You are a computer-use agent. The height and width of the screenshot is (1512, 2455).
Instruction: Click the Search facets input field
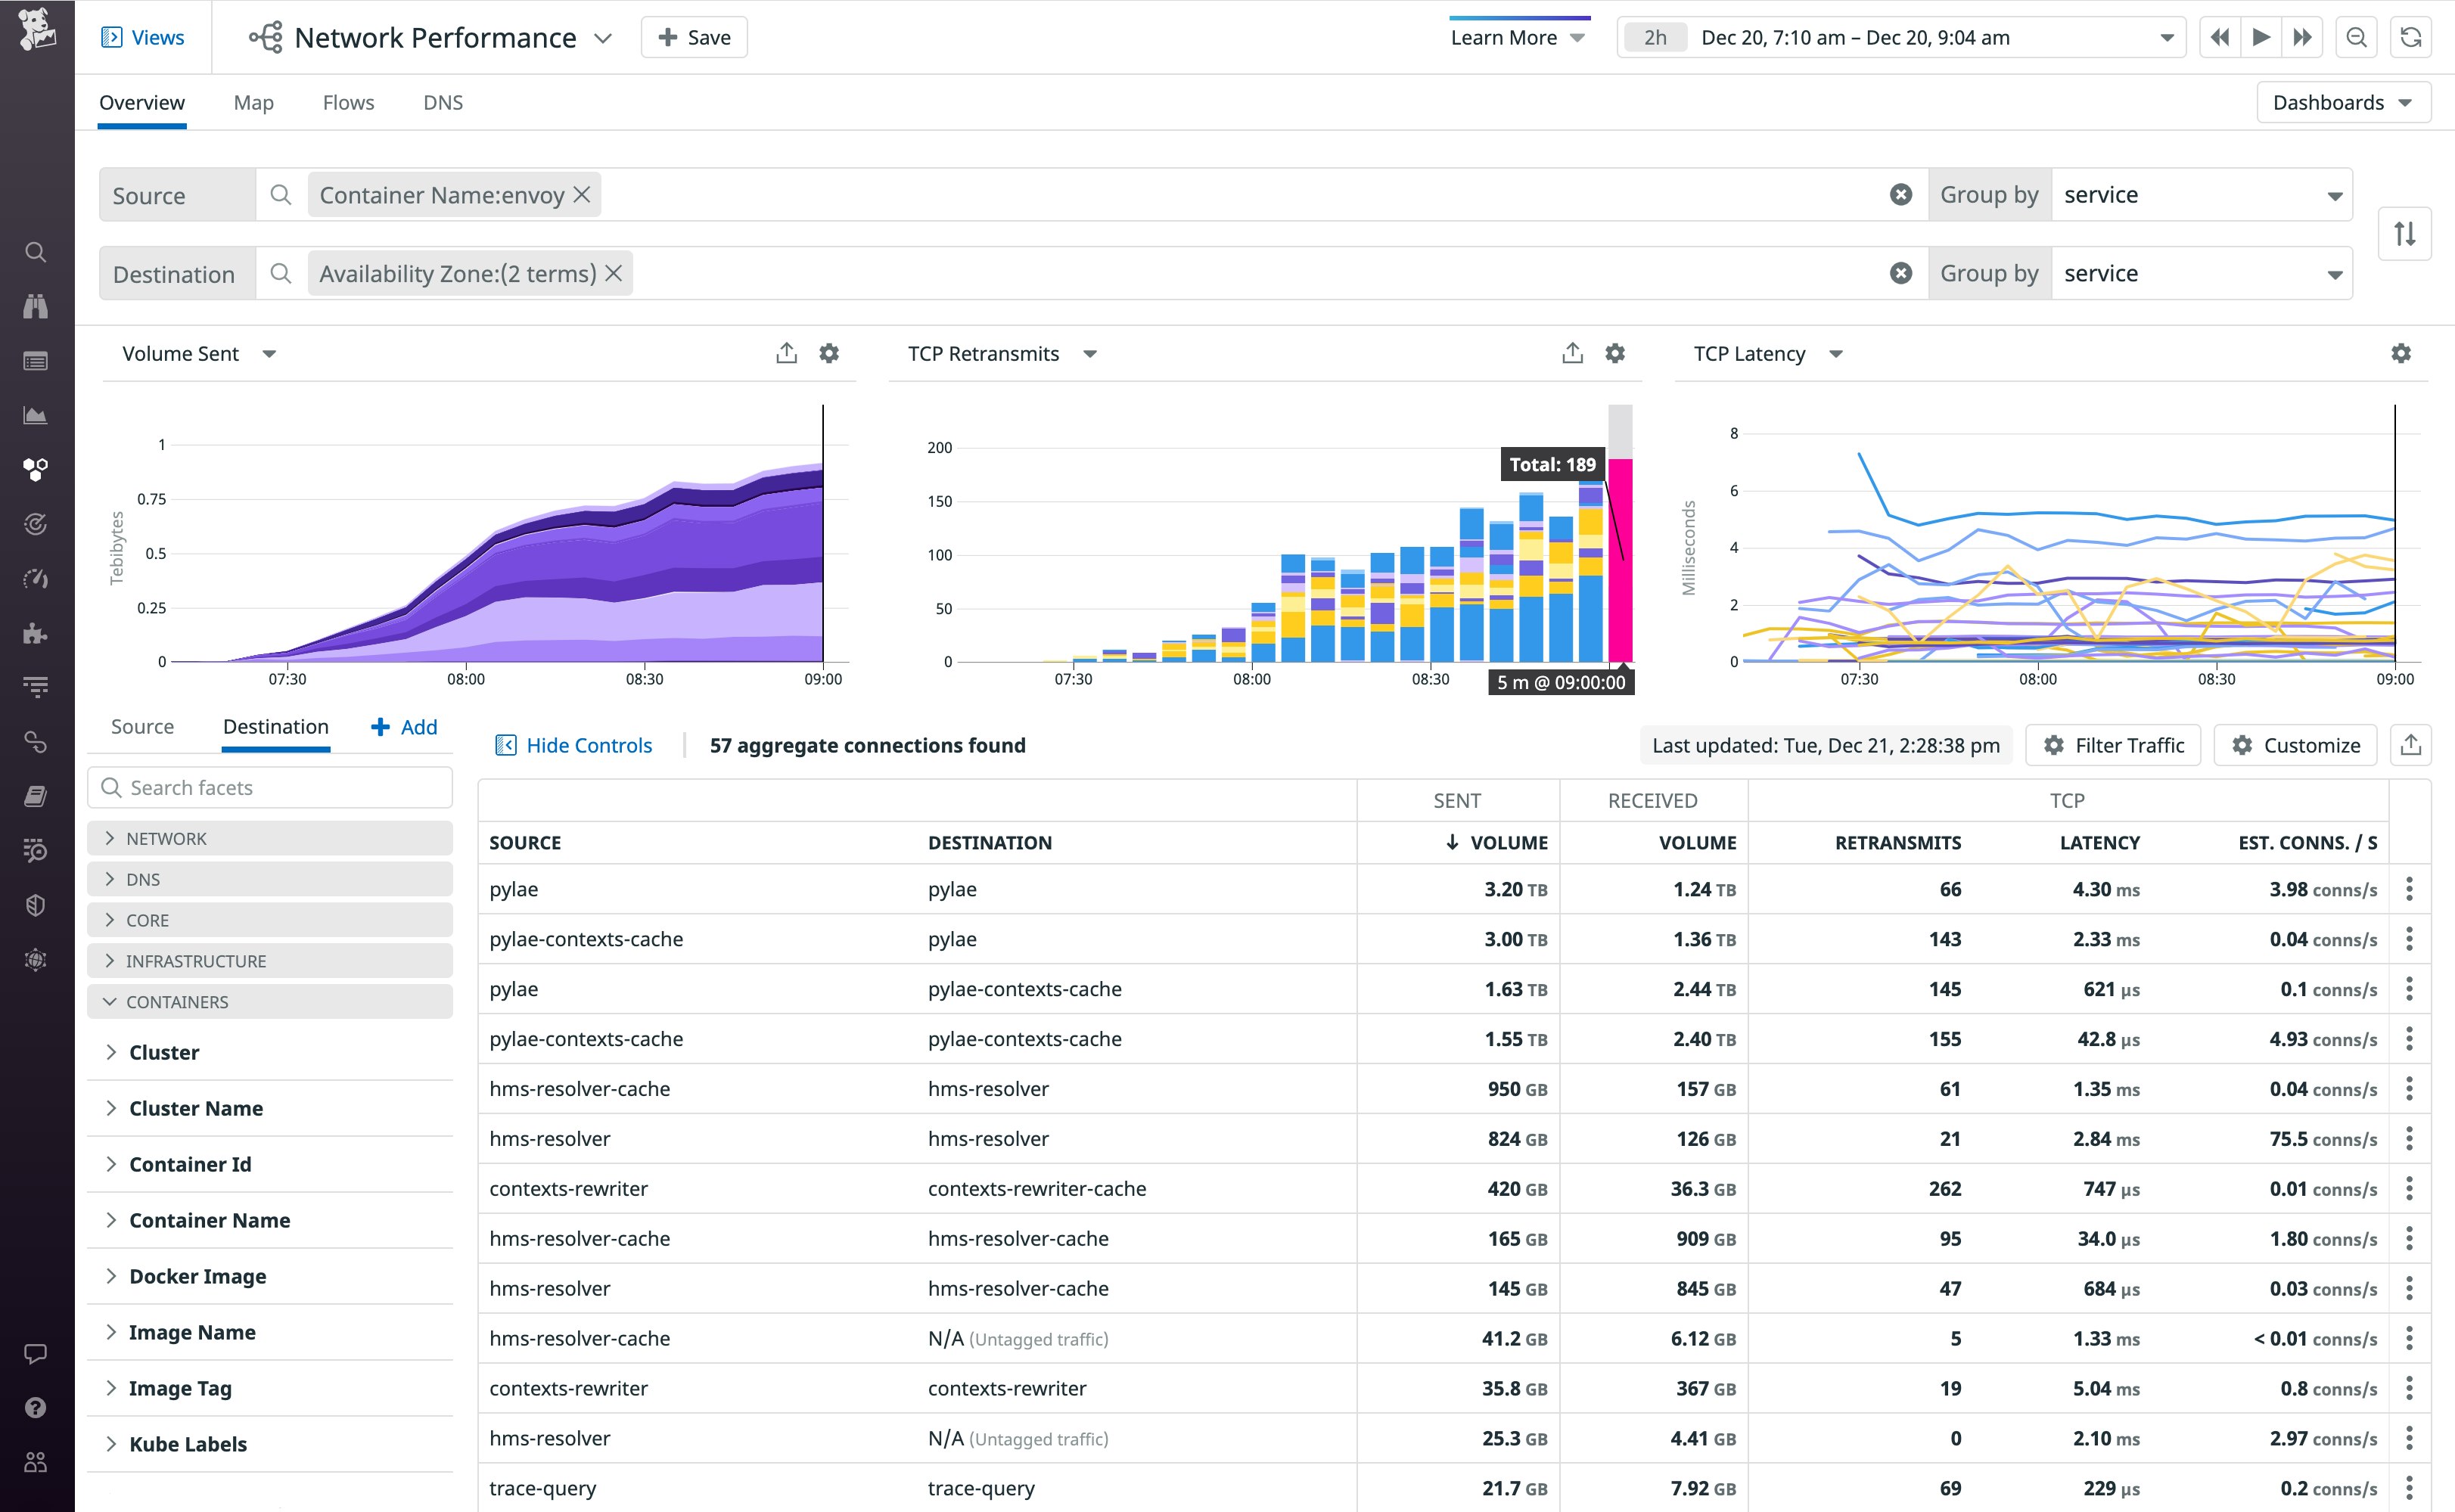270,787
